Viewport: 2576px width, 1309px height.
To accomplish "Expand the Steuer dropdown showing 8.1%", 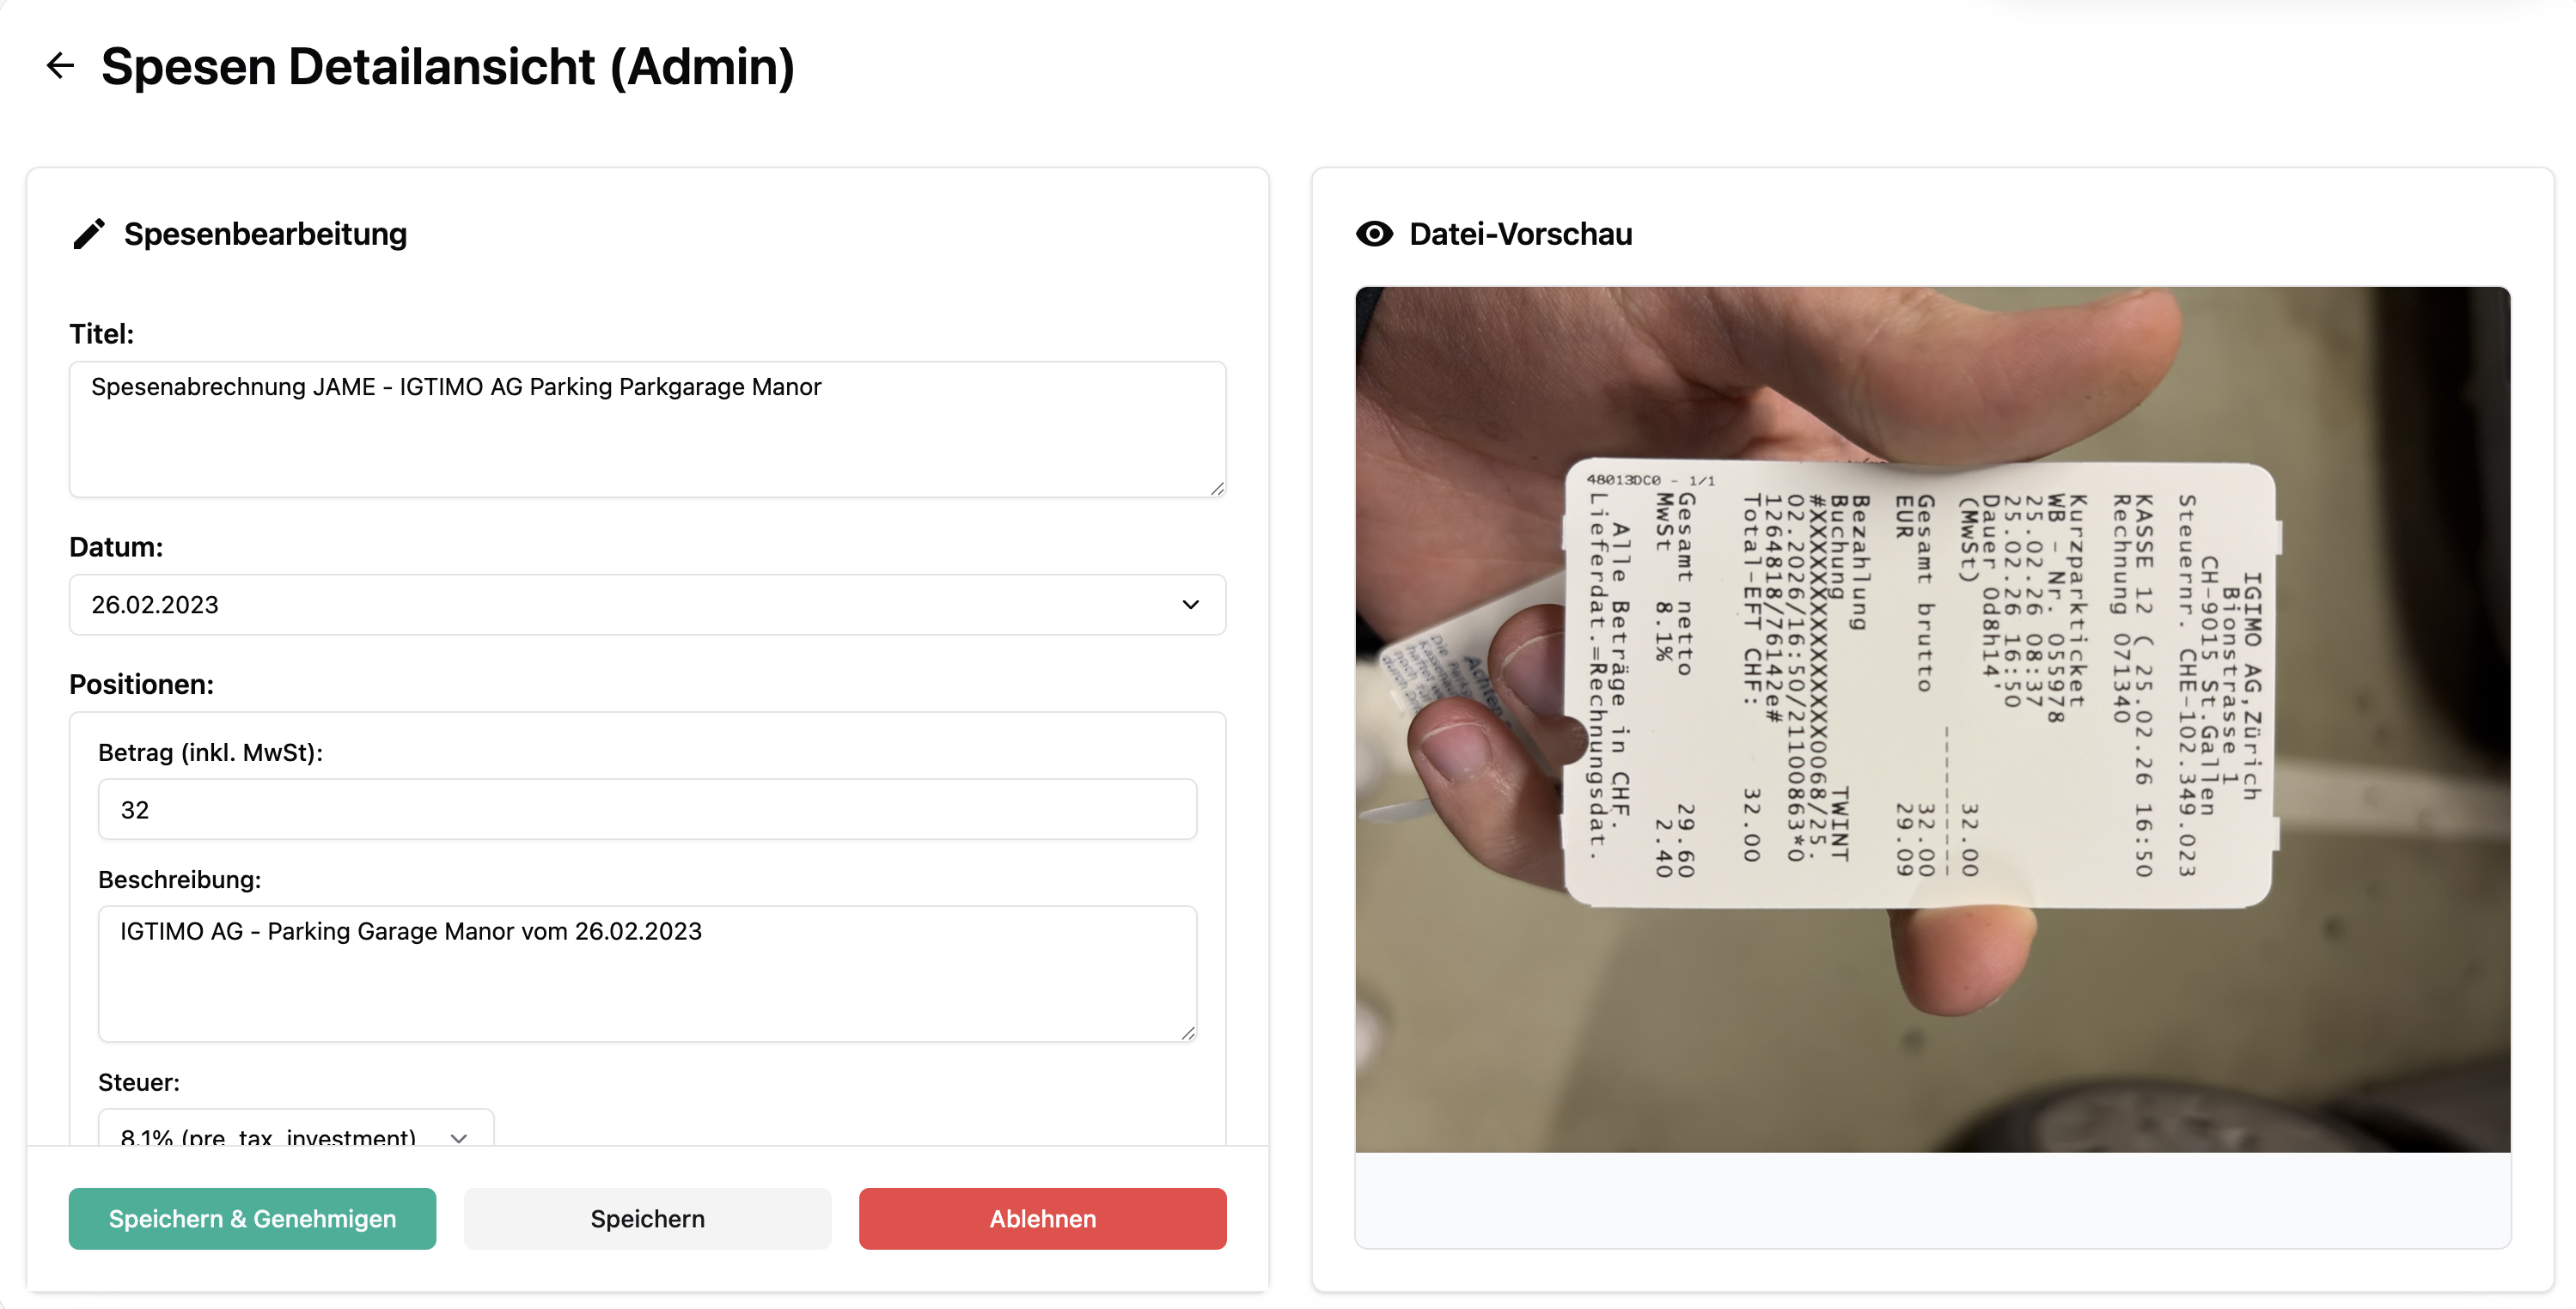I will pos(295,1132).
